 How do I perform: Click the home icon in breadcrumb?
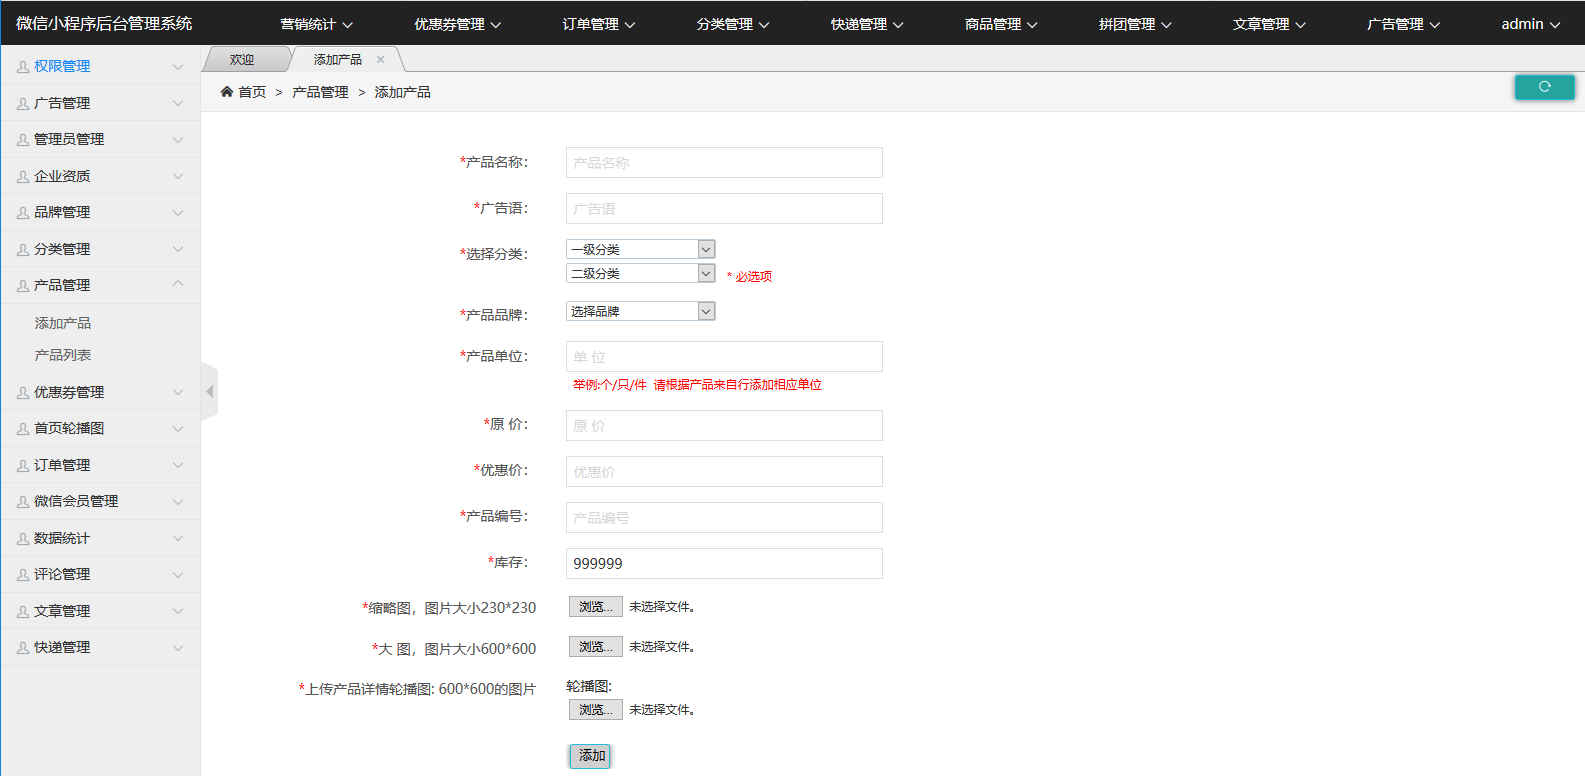click(x=227, y=92)
